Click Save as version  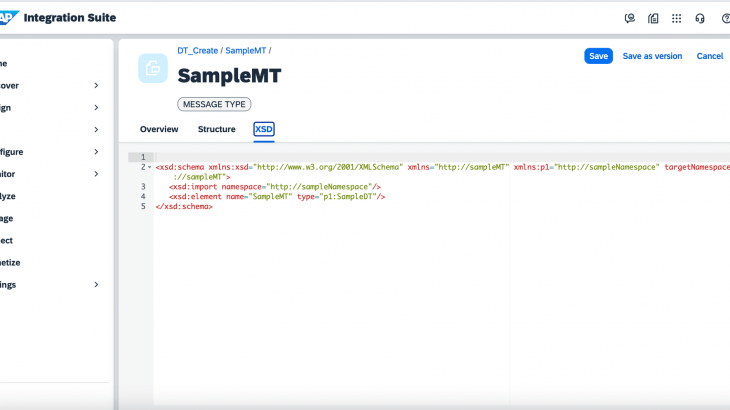[652, 56]
